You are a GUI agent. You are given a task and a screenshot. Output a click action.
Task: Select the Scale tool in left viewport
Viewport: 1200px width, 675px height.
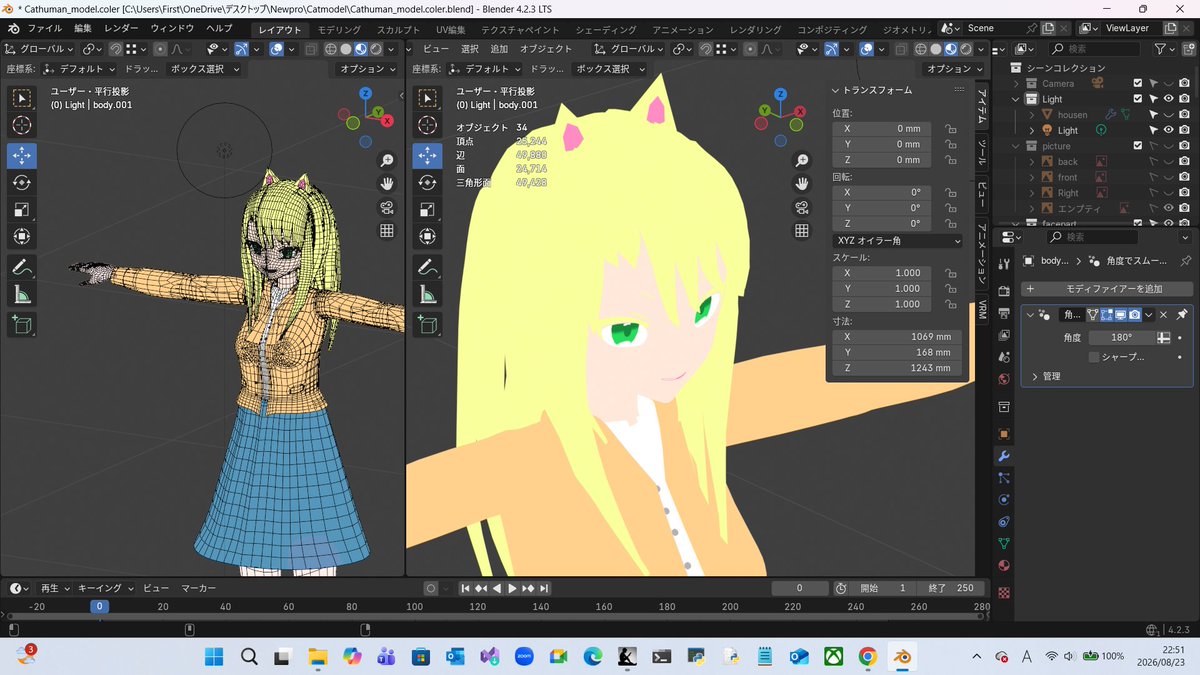[x=22, y=210]
